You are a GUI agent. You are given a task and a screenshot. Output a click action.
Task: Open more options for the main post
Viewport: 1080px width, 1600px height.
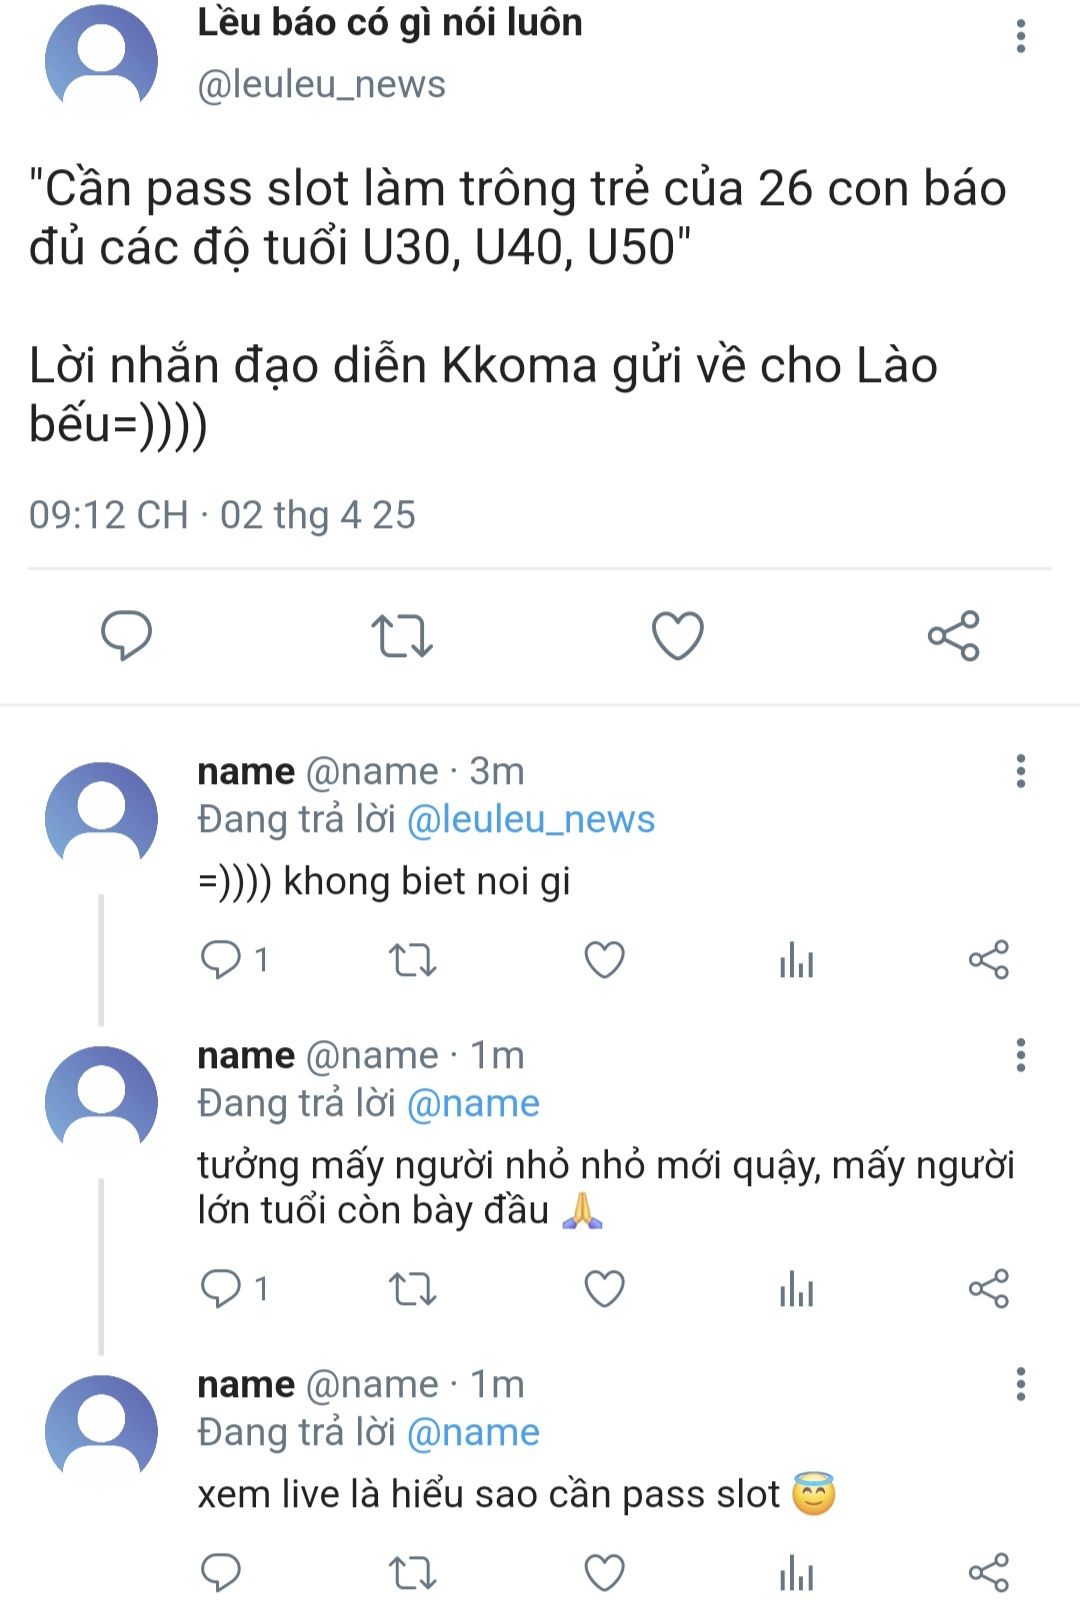(1020, 36)
